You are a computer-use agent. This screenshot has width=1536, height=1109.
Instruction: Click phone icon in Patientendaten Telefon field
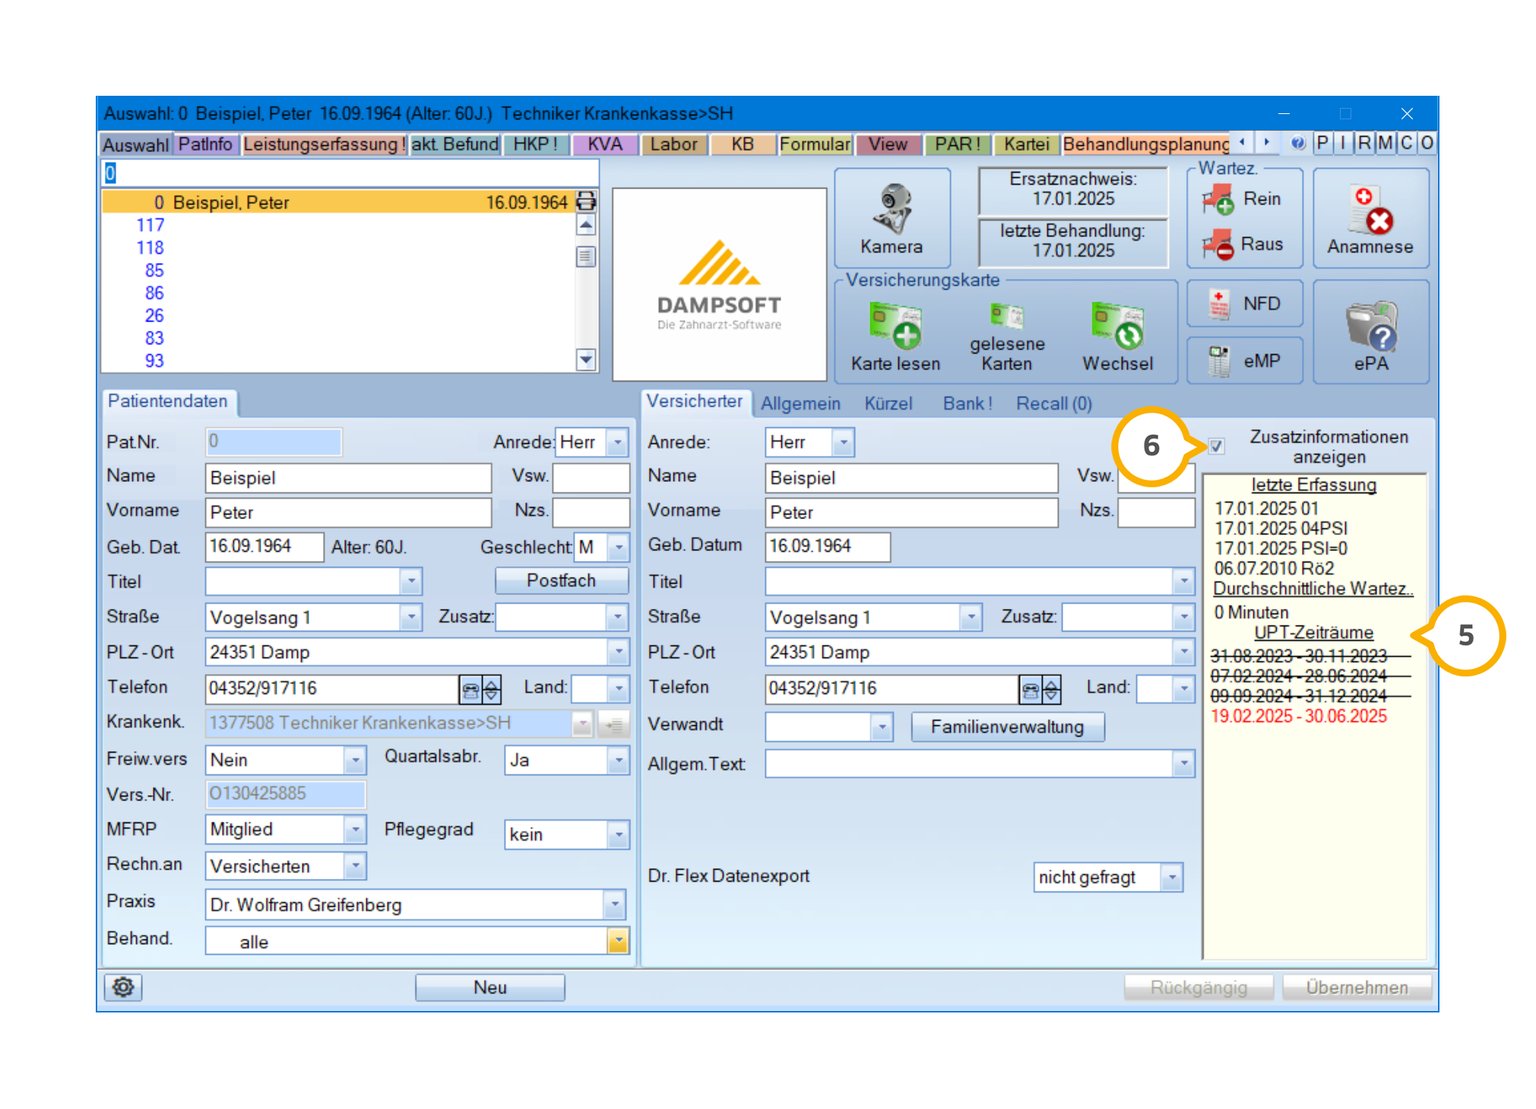pos(470,689)
